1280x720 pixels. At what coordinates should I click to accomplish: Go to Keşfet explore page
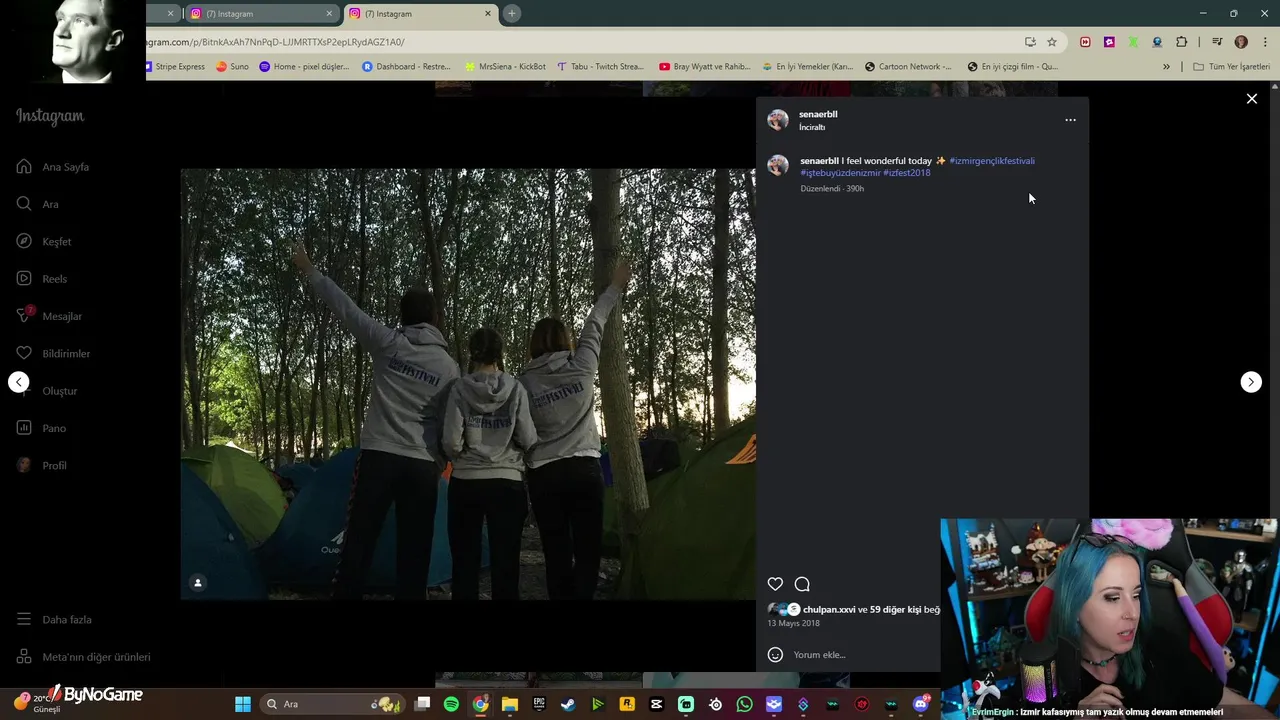tap(44, 241)
